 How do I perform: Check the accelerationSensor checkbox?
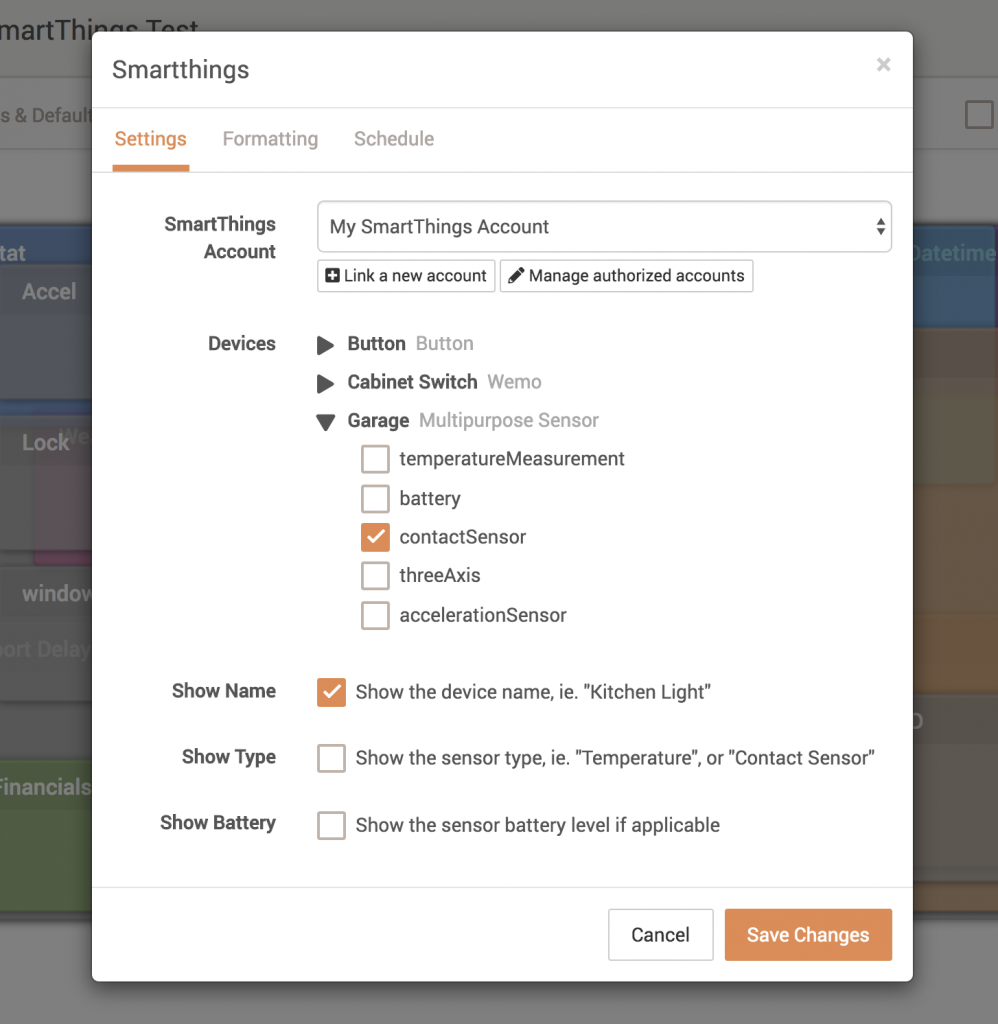pos(376,615)
